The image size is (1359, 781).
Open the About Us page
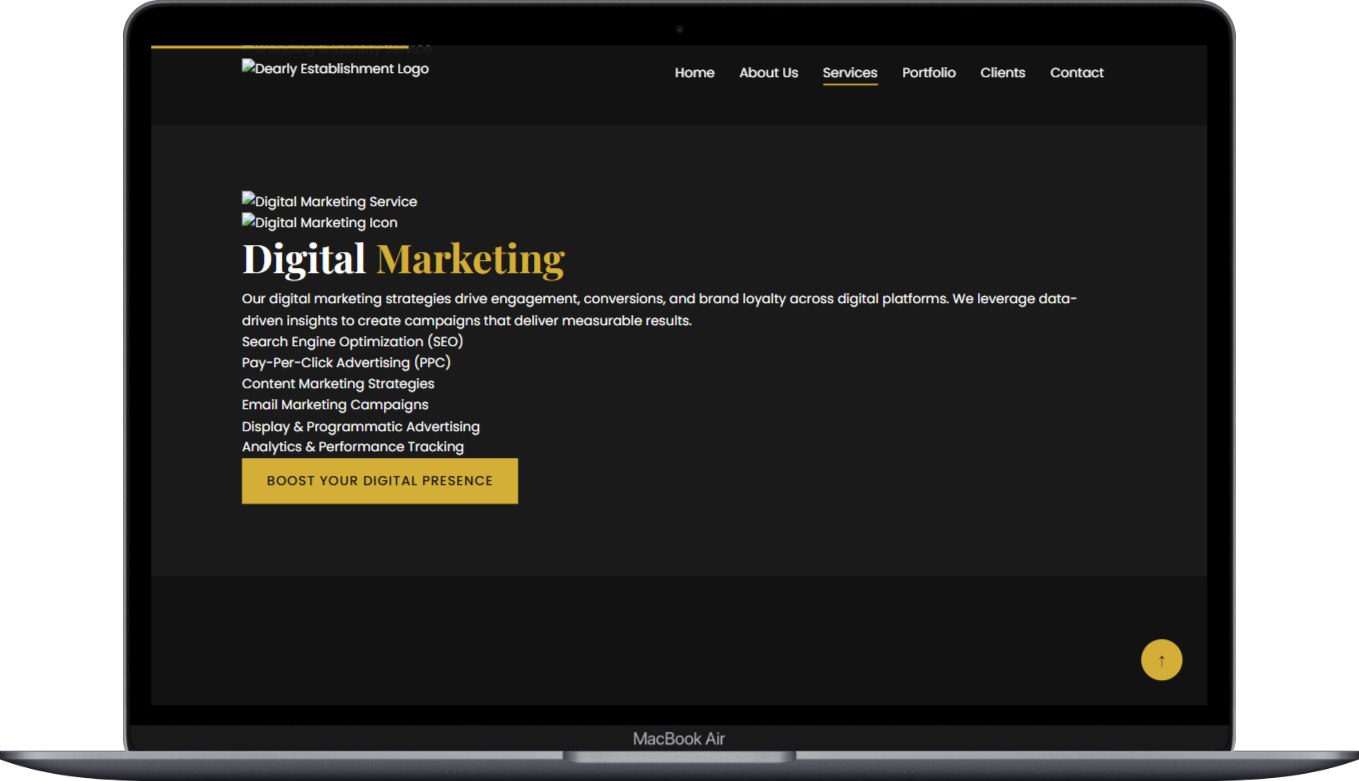(768, 73)
